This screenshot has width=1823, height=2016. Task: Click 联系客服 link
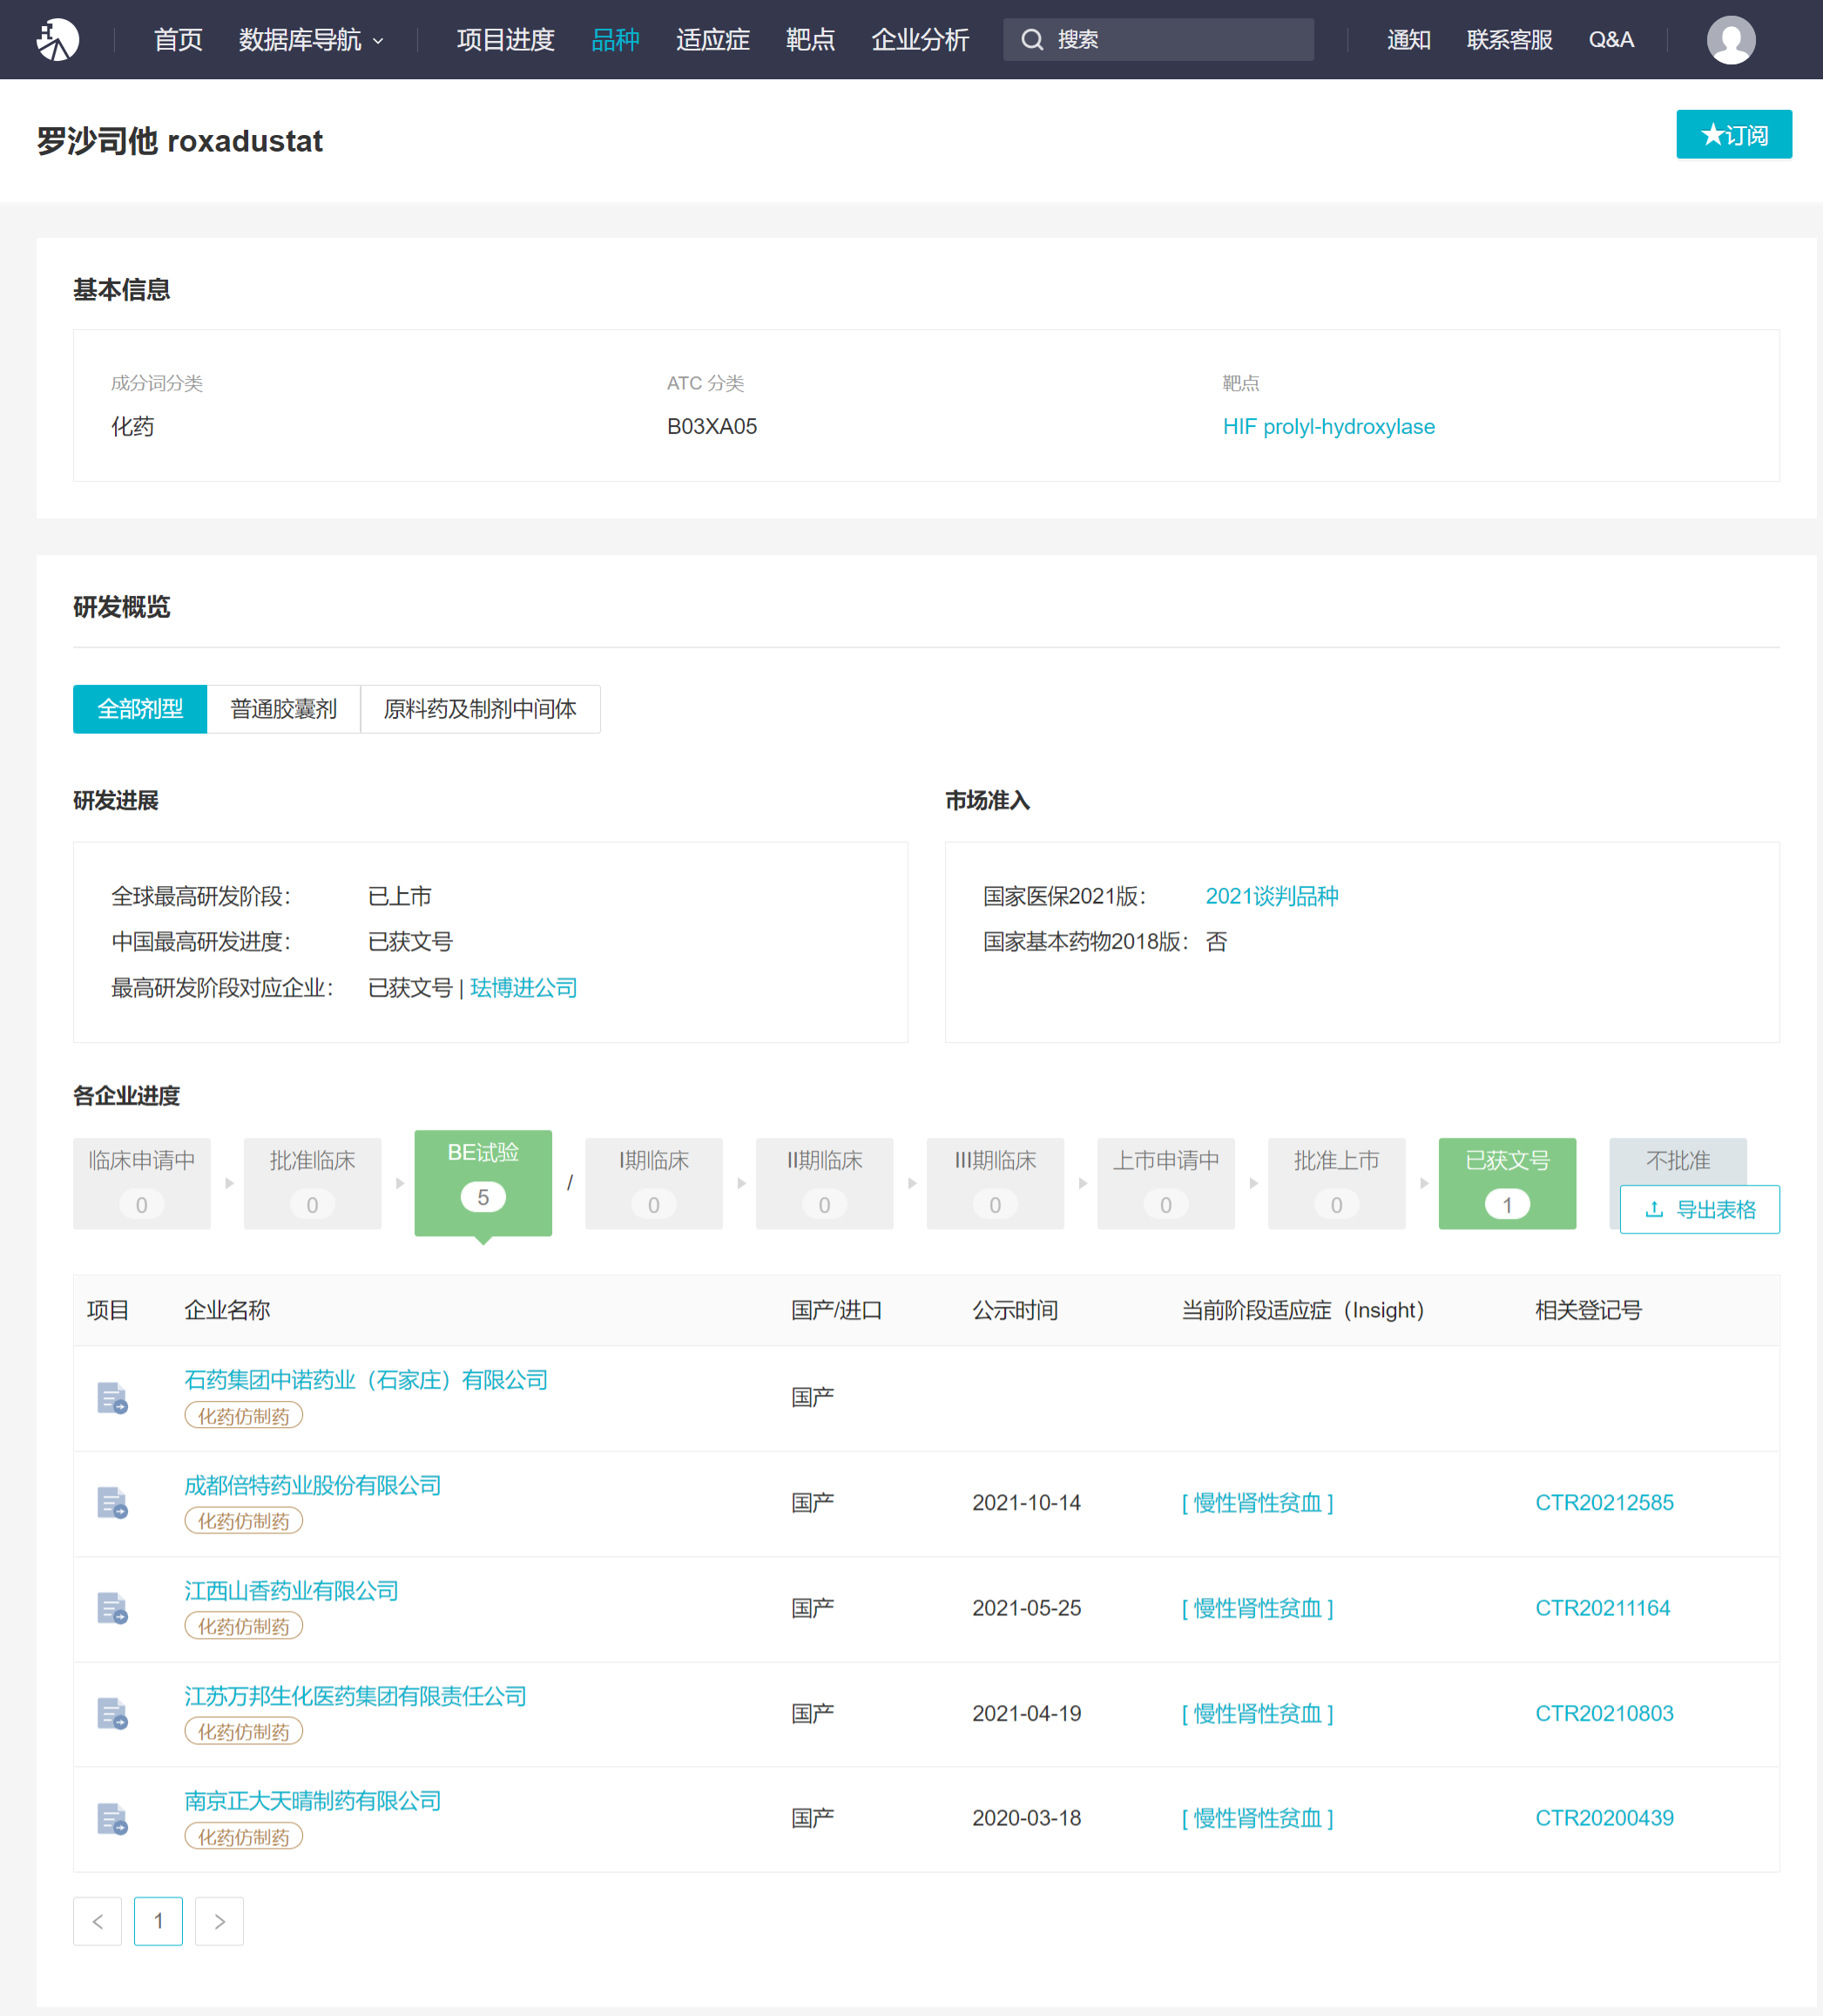tap(1509, 40)
